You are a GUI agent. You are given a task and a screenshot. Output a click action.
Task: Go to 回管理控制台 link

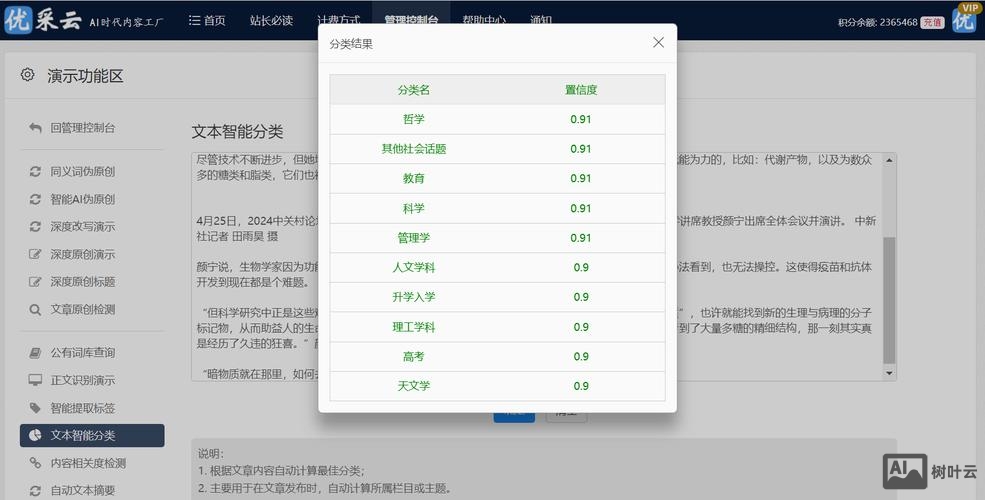tap(83, 128)
